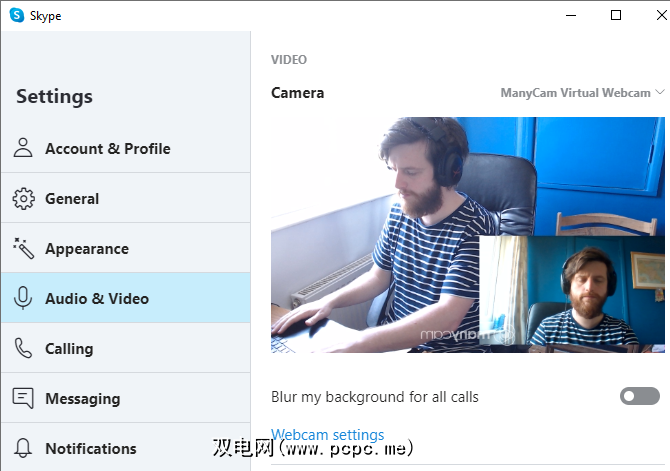The width and height of the screenshot is (670, 471).
Task: Click the Messaging chat bubble icon
Action: point(23,399)
